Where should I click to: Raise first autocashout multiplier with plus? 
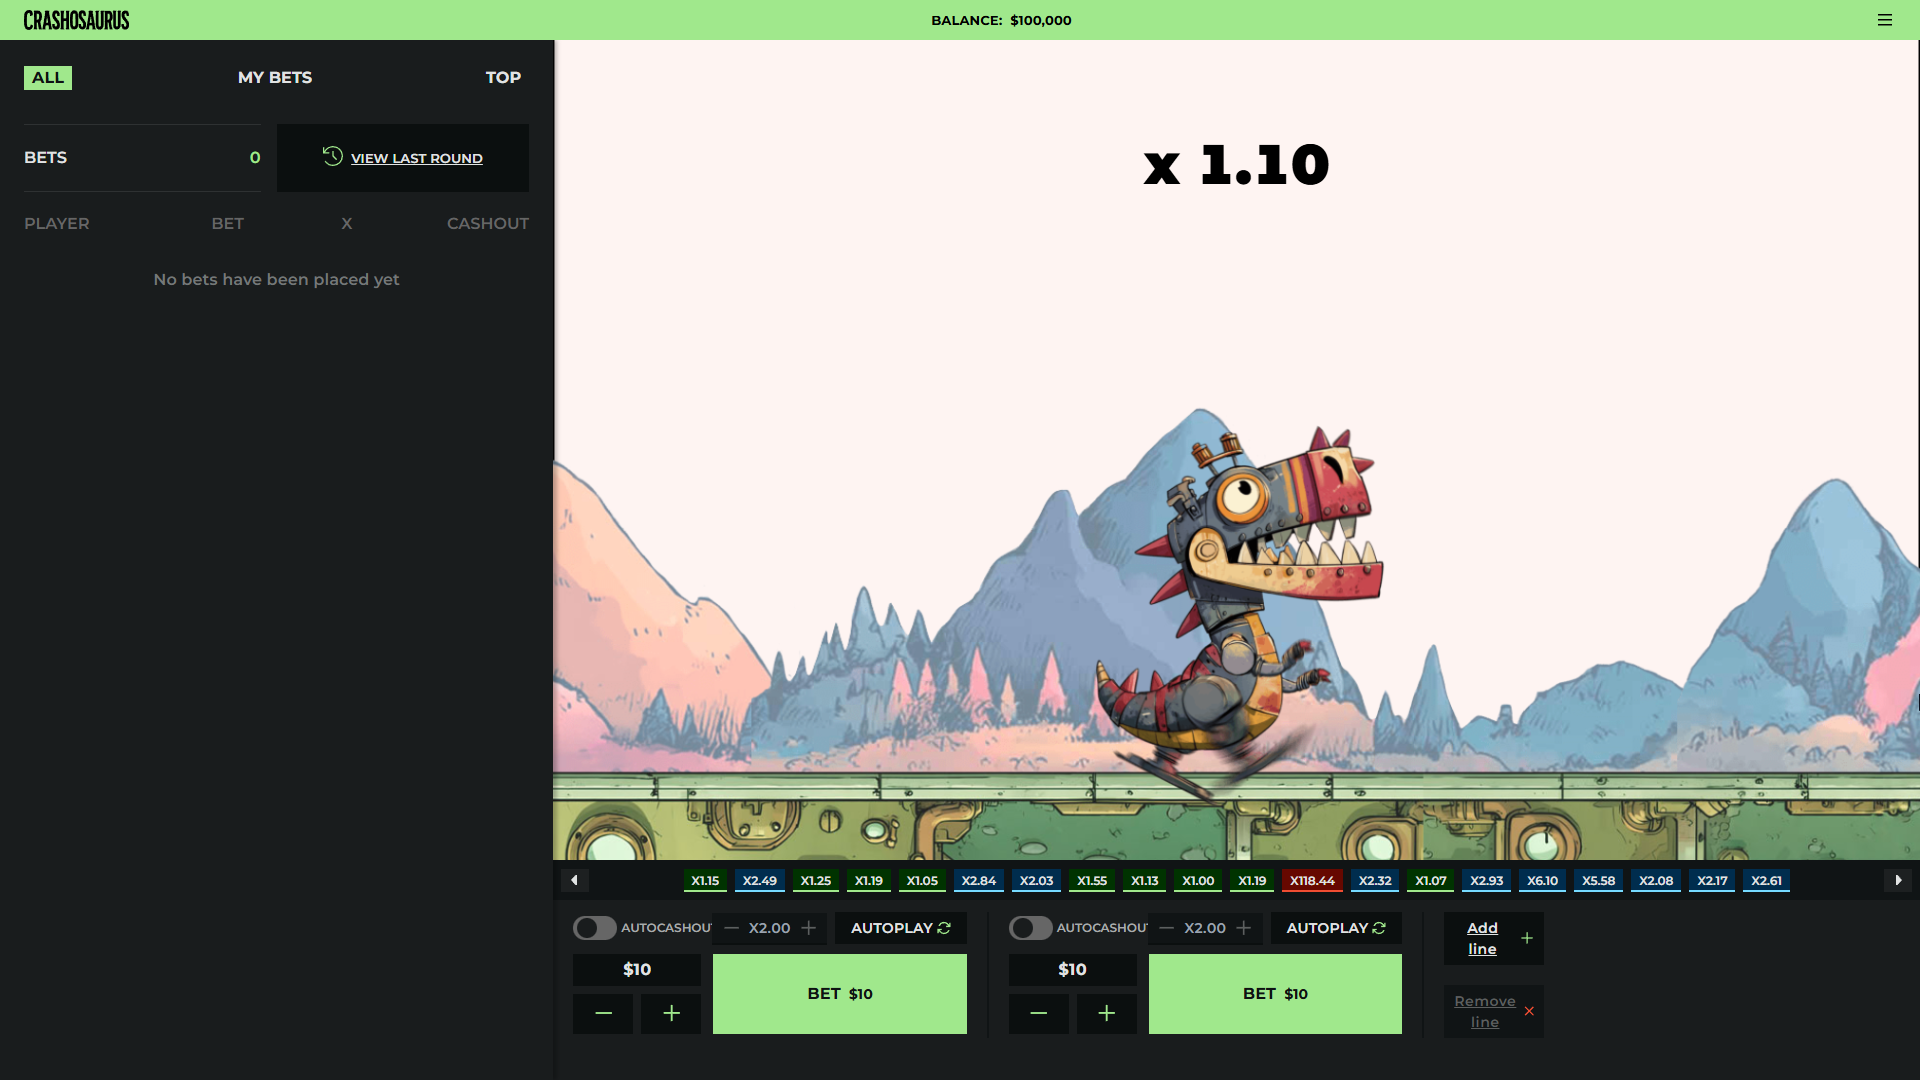tap(808, 928)
